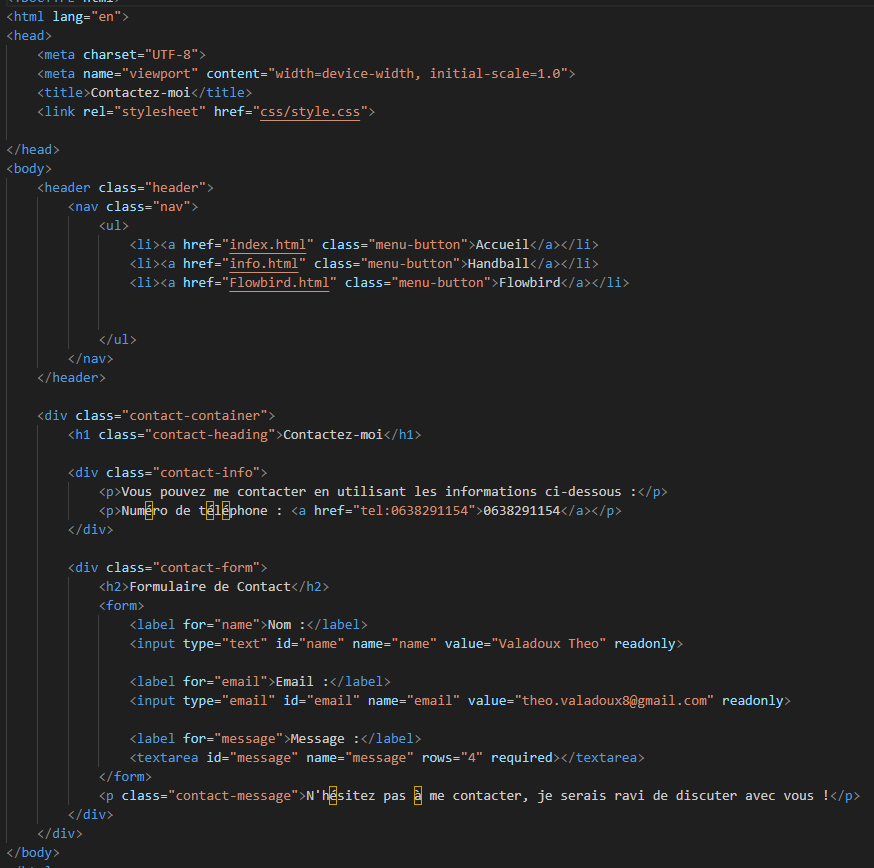Click the 'Message :' label text
Image resolution: width=874 pixels, height=868 pixels.
pyautogui.click(x=325, y=739)
